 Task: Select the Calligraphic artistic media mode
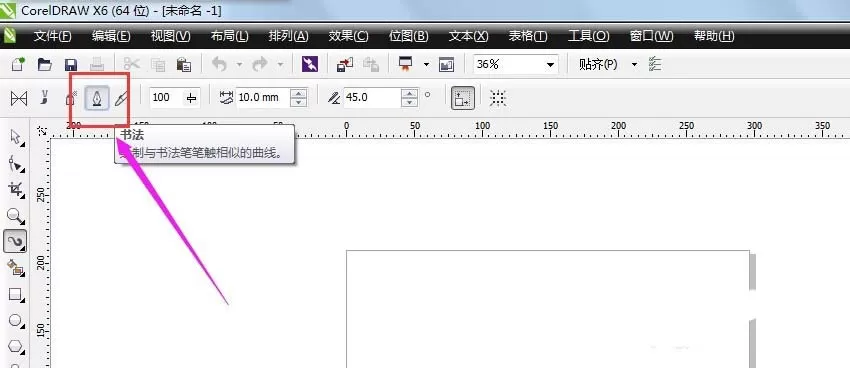point(96,98)
